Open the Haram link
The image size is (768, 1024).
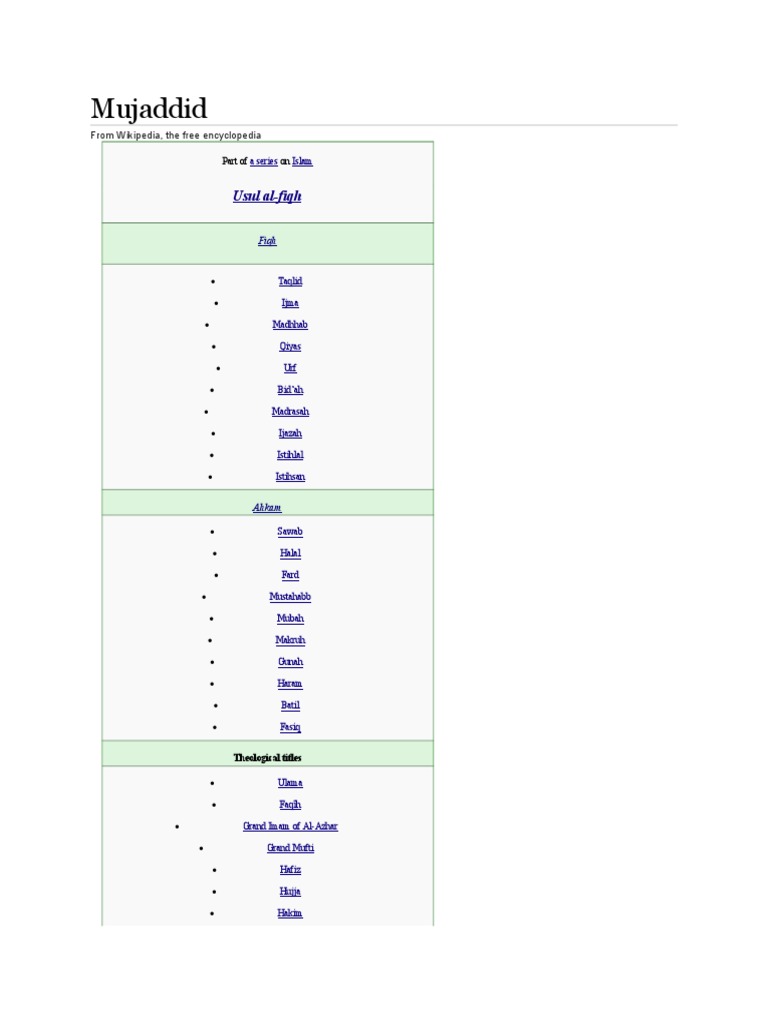[x=290, y=684]
